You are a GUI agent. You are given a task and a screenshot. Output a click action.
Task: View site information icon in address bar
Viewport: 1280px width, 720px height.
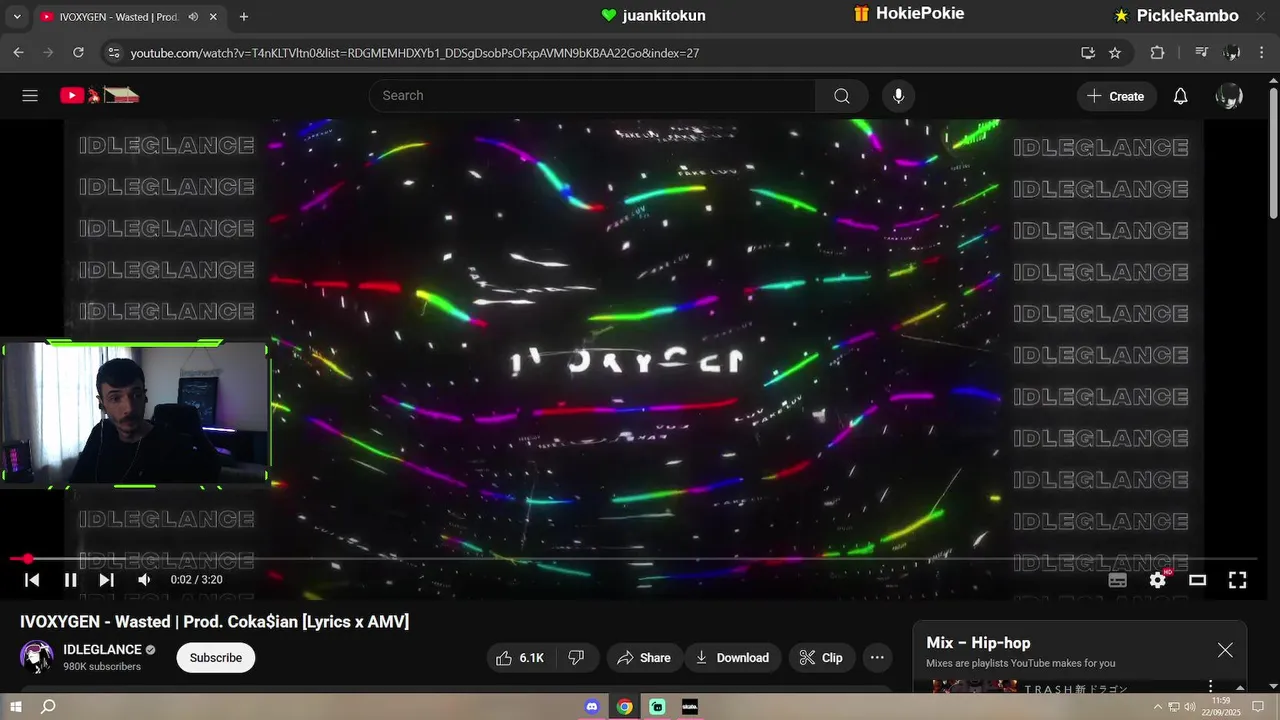click(113, 53)
